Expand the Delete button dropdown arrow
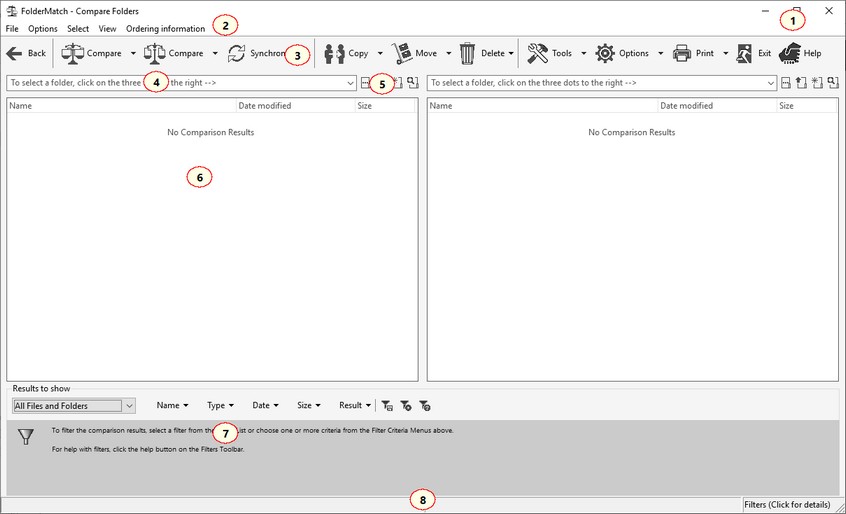Image resolution: width=846 pixels, height=514 pixels. pos(511,53)
